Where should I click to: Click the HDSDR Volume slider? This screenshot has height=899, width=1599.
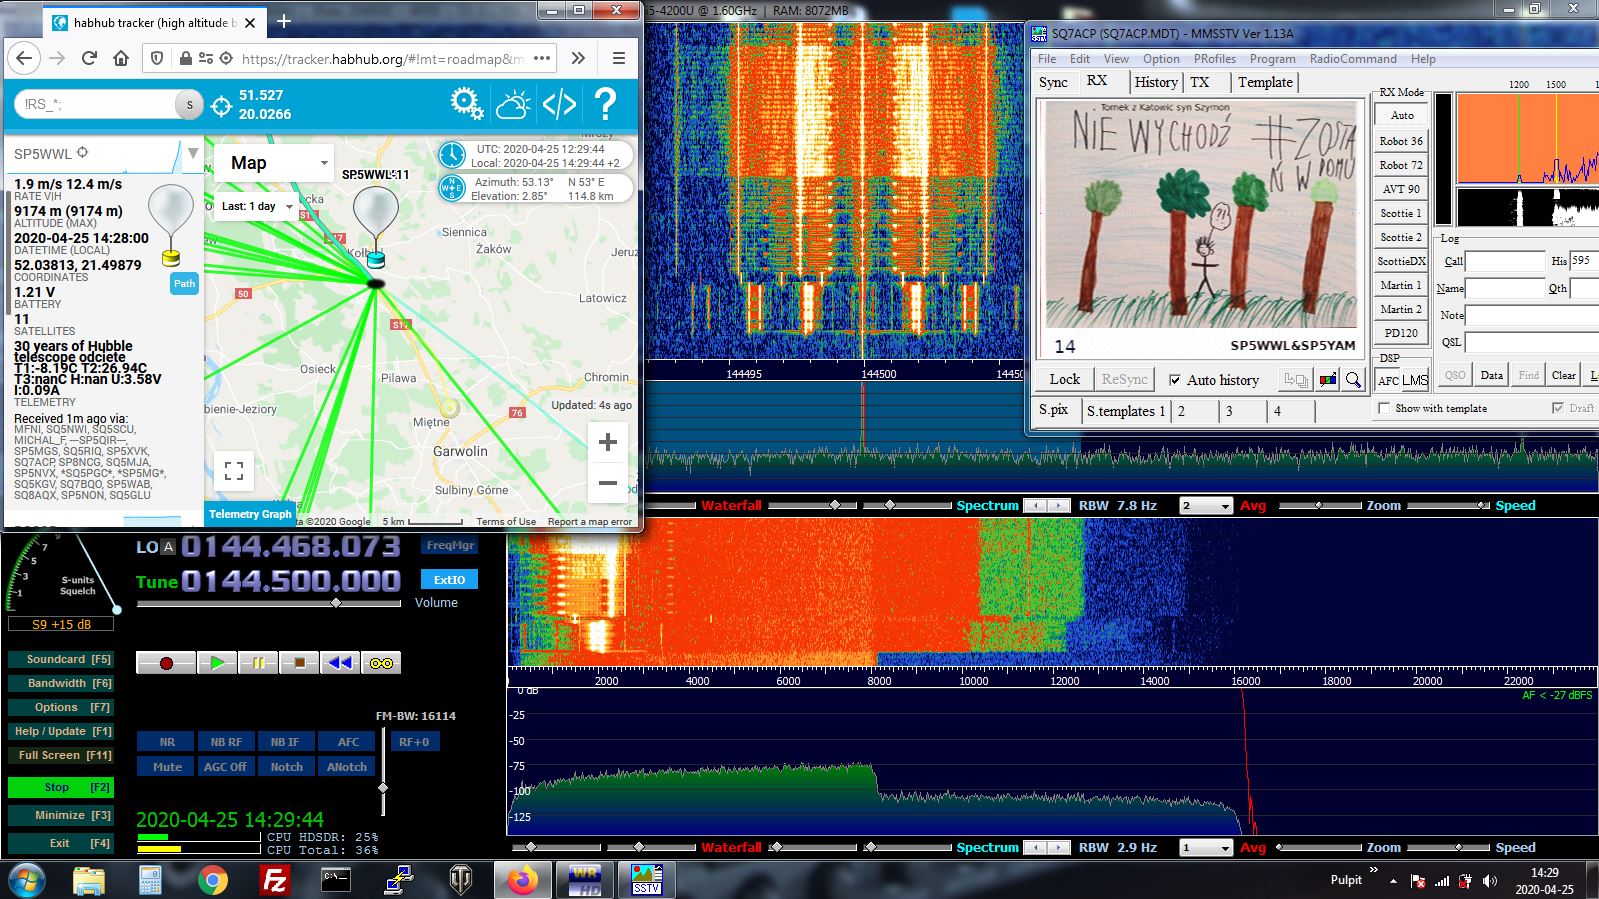(269, 603)
